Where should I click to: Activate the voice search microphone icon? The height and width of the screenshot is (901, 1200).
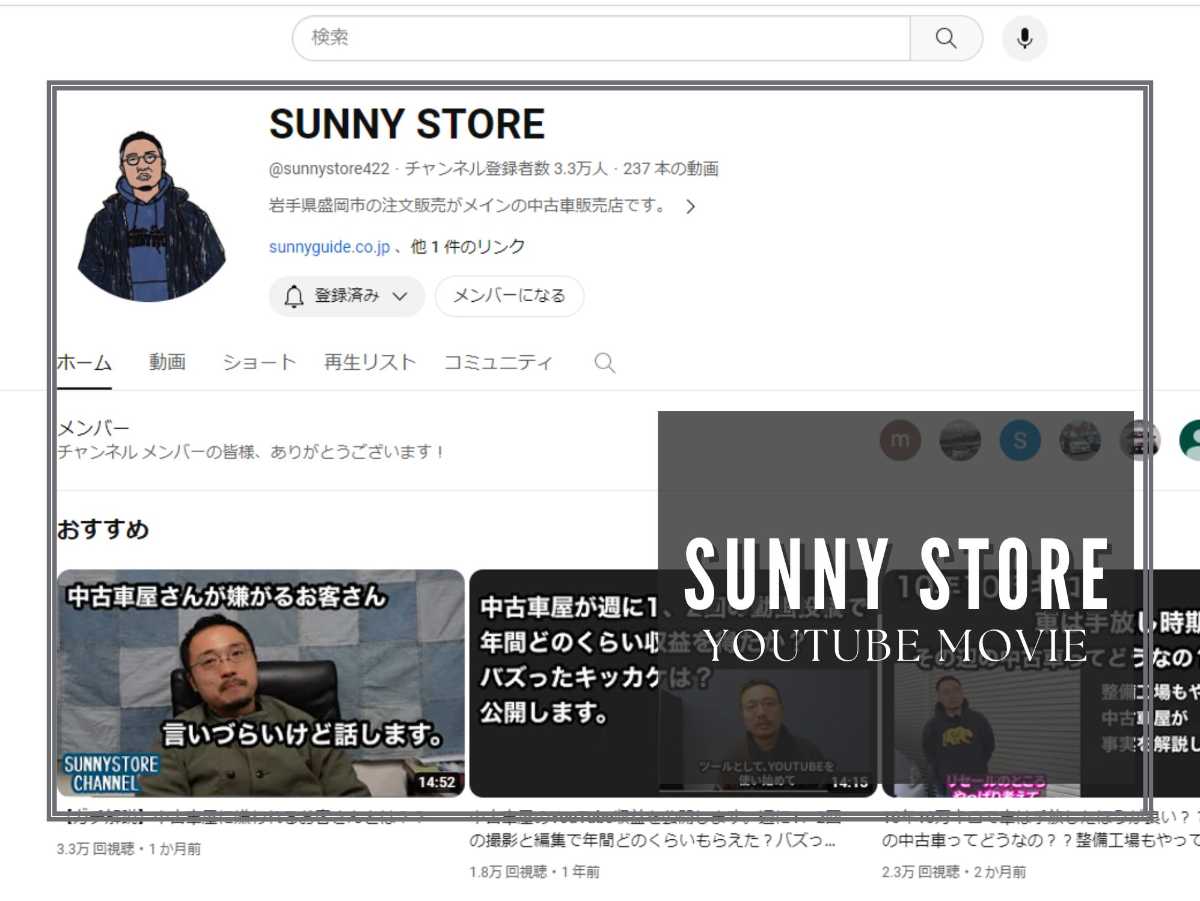(x=1023, y=38)
